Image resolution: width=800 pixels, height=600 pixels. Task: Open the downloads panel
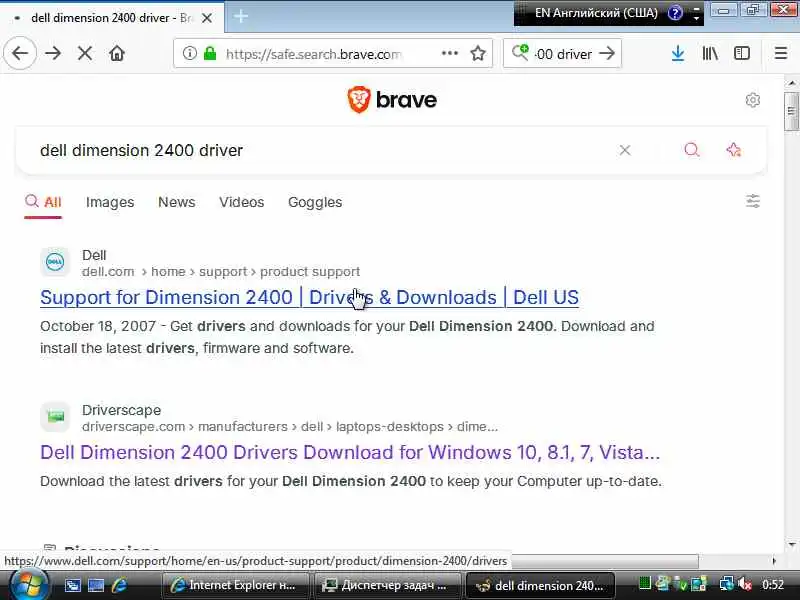pyautogui.click(x=678, y=53)
